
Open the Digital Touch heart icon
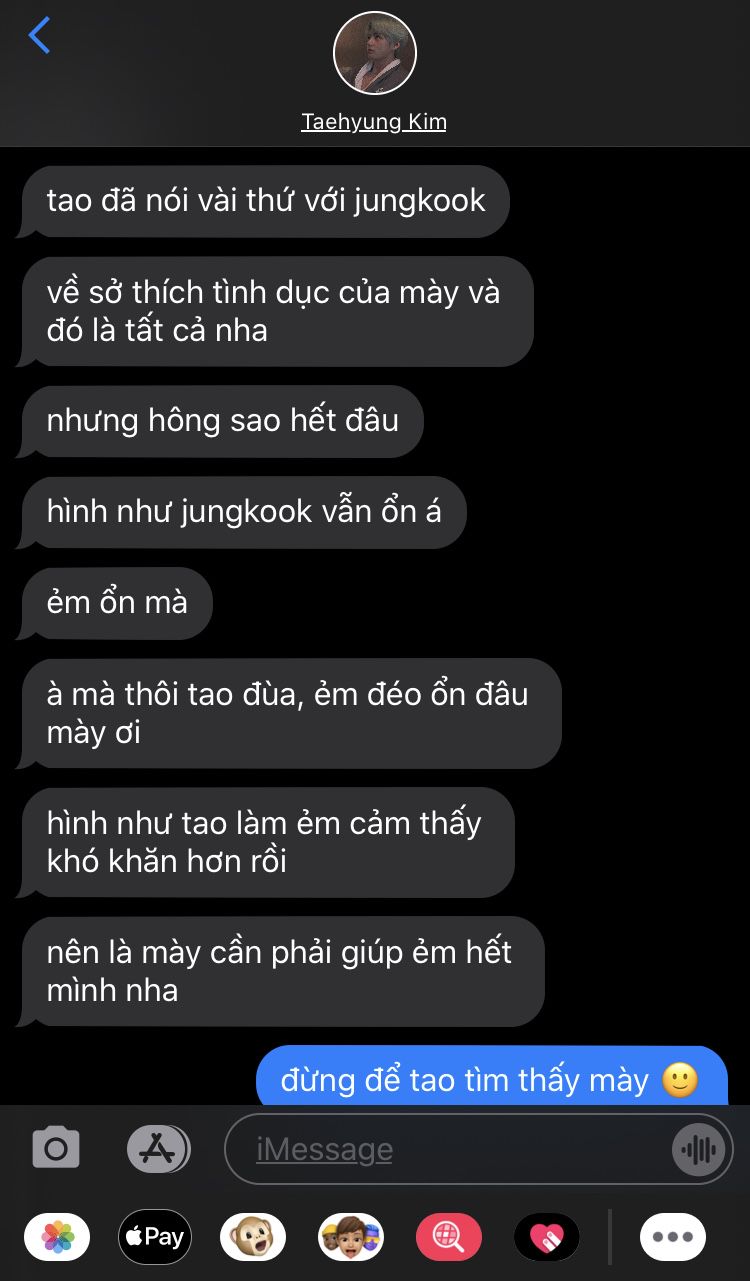(546, 1237)
